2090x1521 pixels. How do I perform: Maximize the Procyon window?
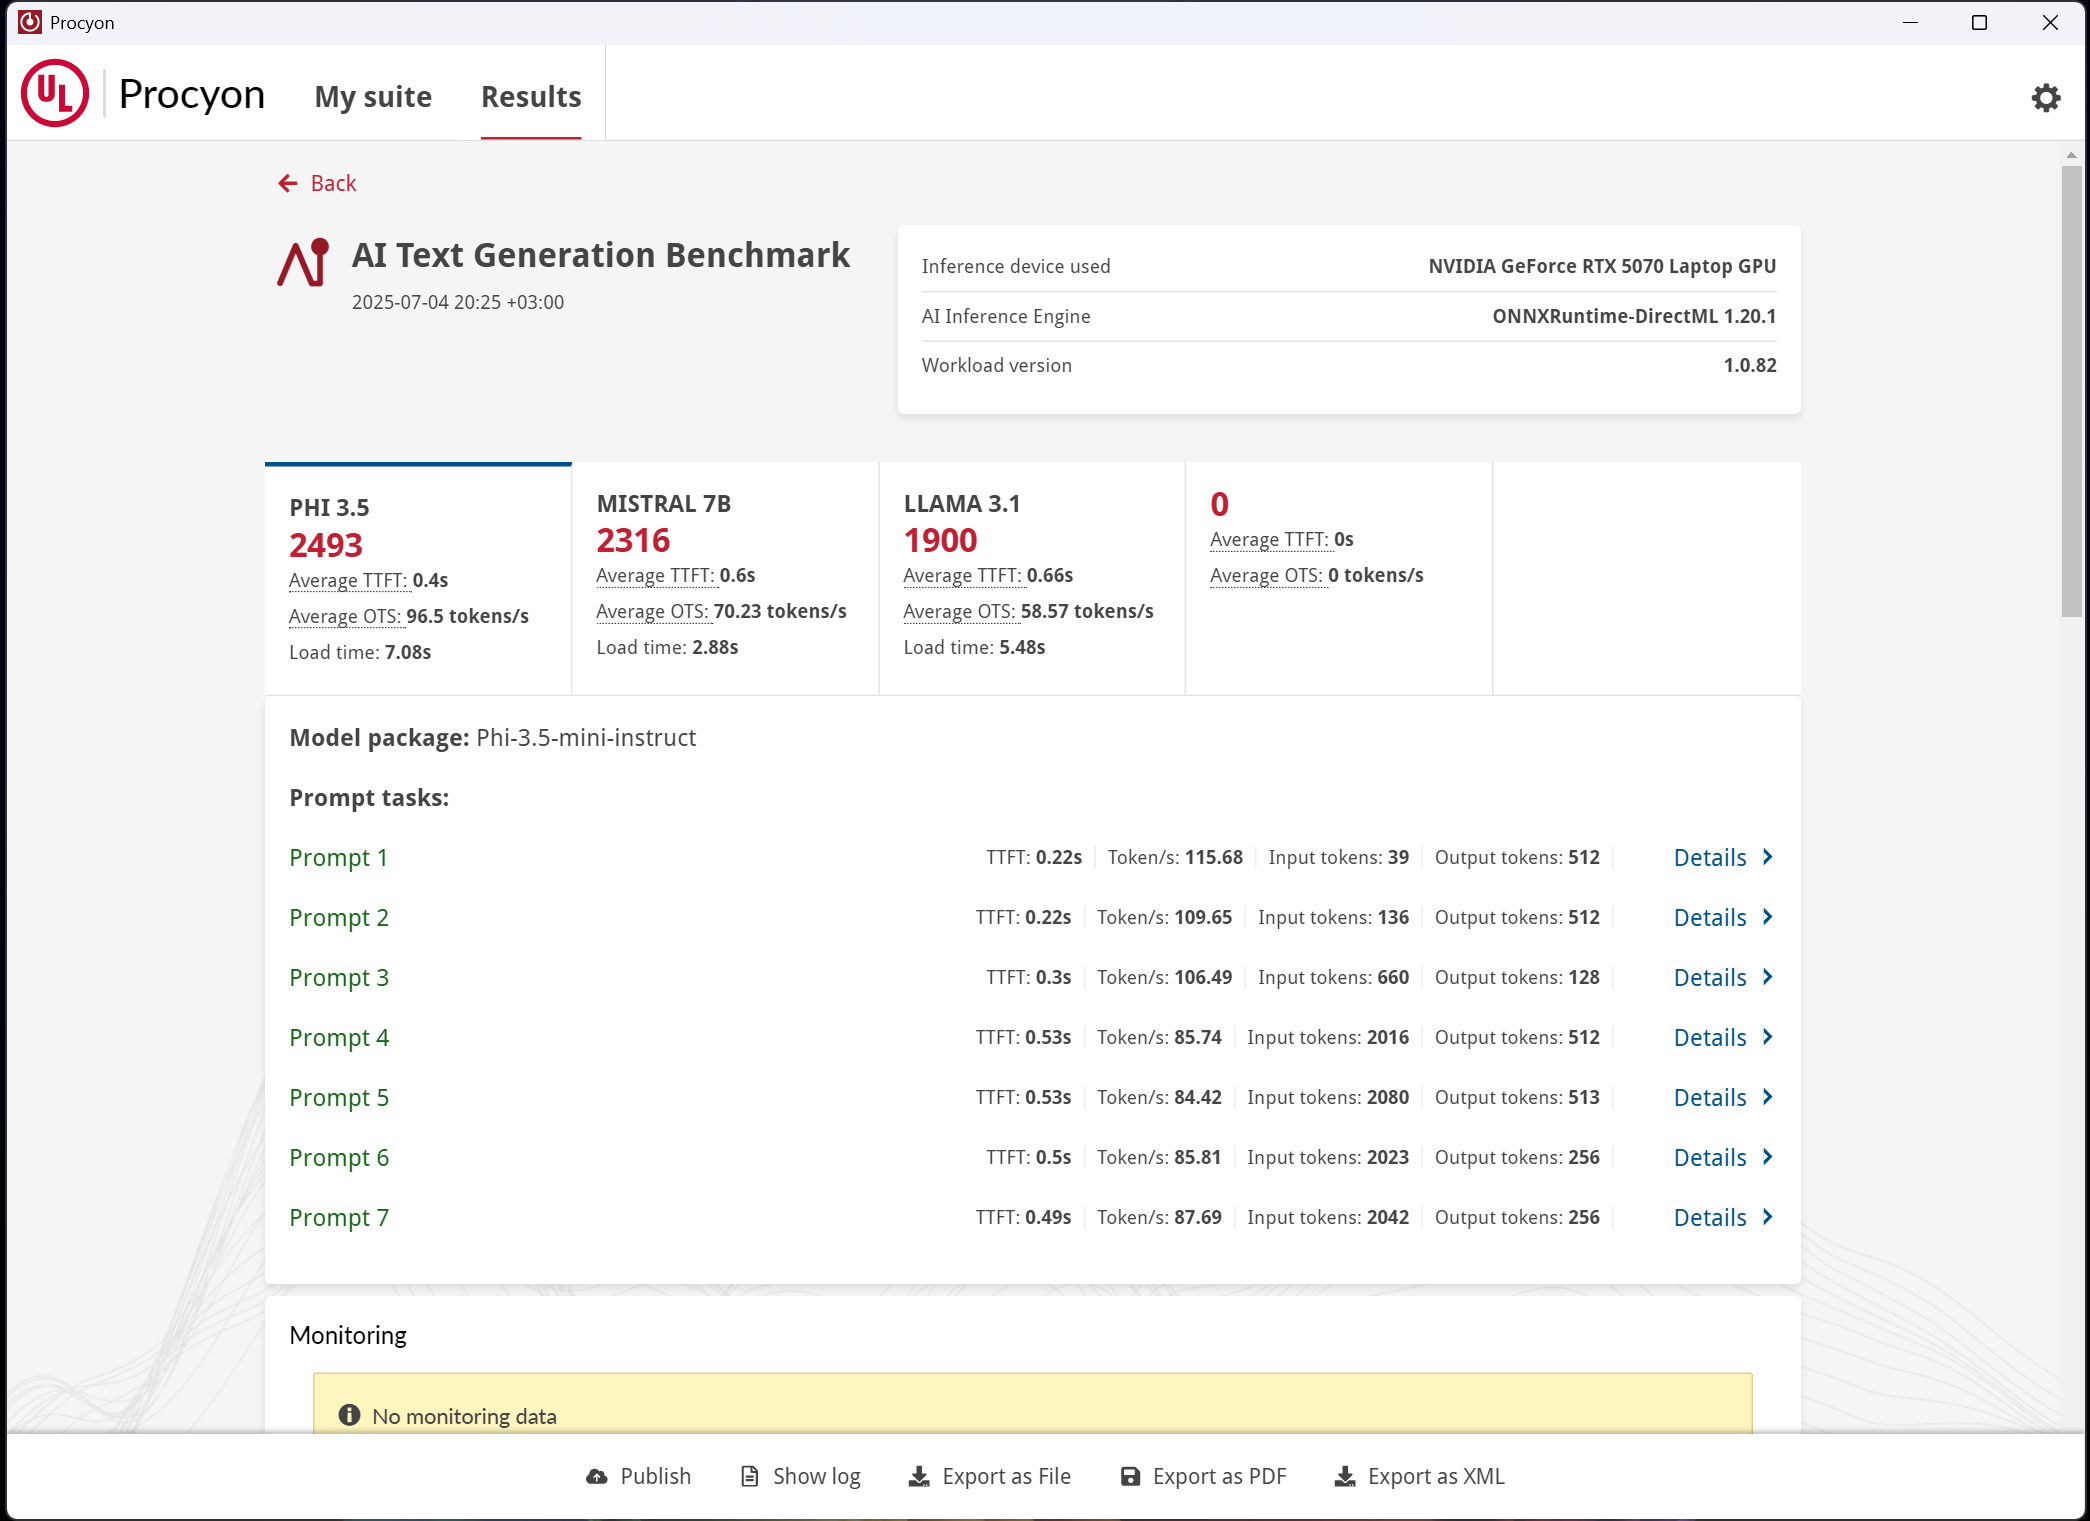tap(1979, 22)
